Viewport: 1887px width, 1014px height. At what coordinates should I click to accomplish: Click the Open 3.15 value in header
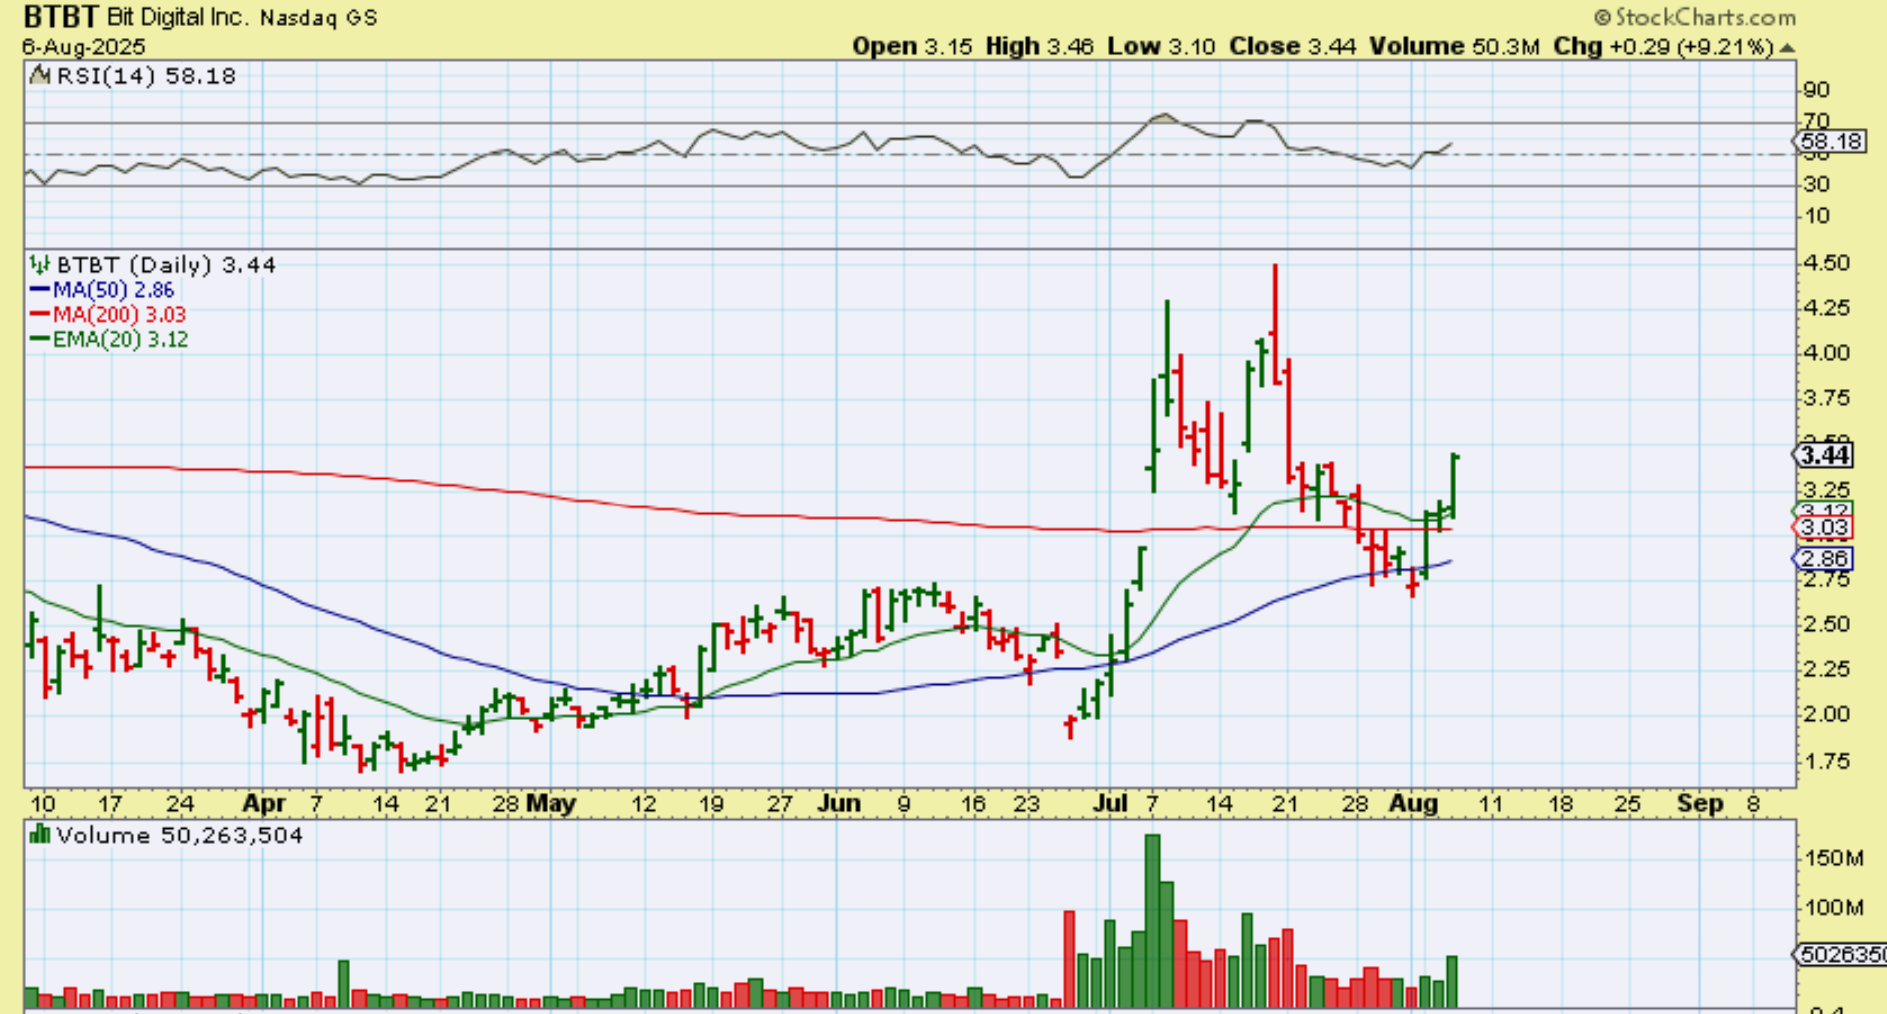pos(912,46)
